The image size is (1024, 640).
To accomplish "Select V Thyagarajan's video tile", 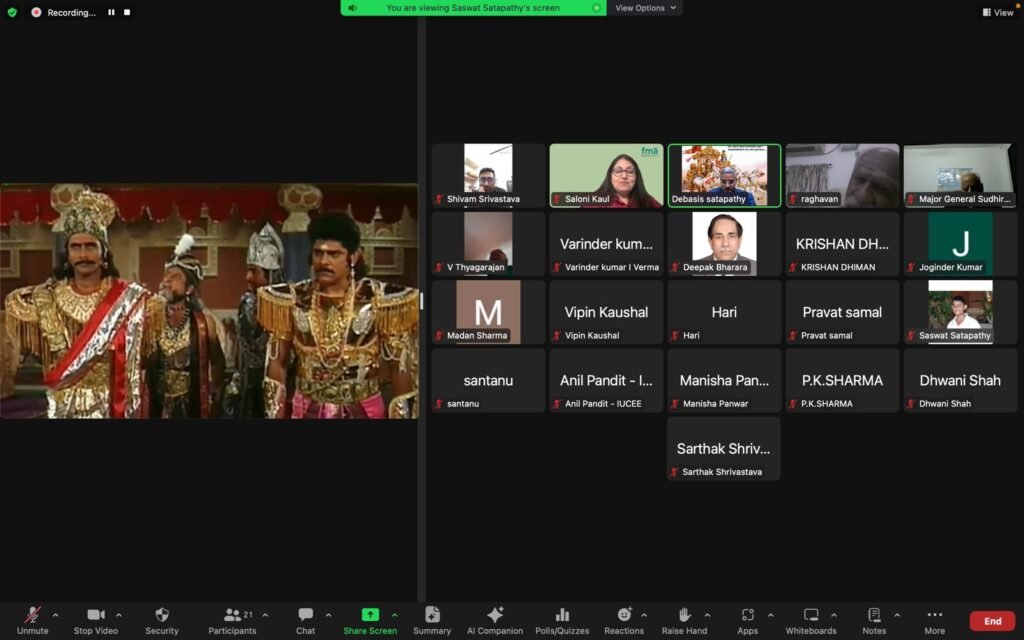I will (488, 244).
